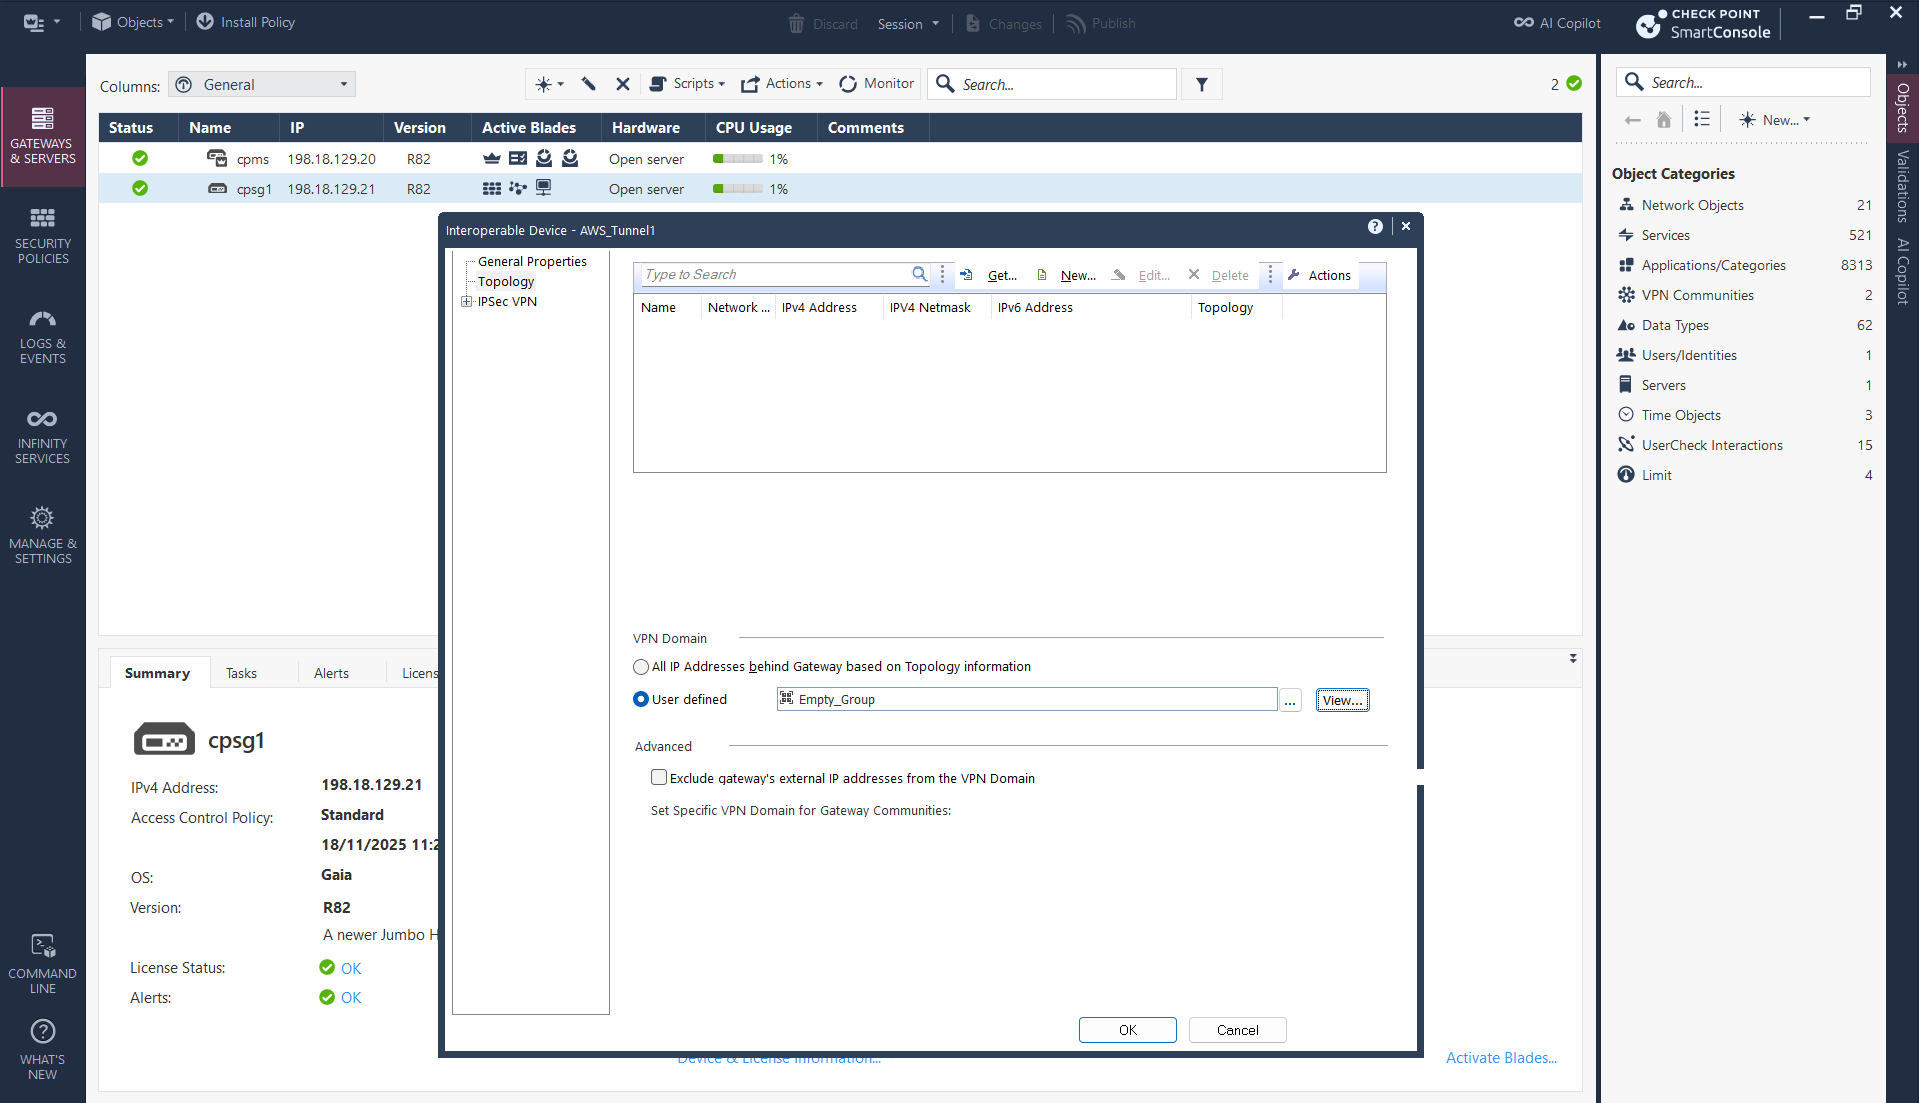Image resolution: width=1919 pixels, height=1103 pixels.
Task: Switch to the Alerts tab
Action: 331,673
